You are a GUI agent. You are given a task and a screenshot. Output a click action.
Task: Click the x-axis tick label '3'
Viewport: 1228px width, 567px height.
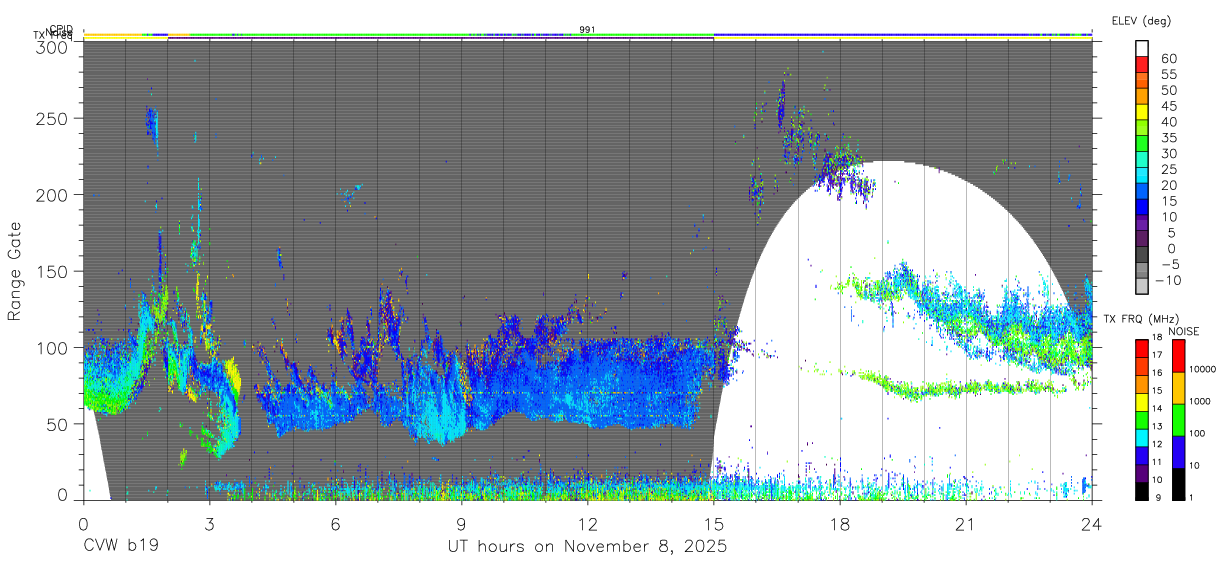point(209,524)
